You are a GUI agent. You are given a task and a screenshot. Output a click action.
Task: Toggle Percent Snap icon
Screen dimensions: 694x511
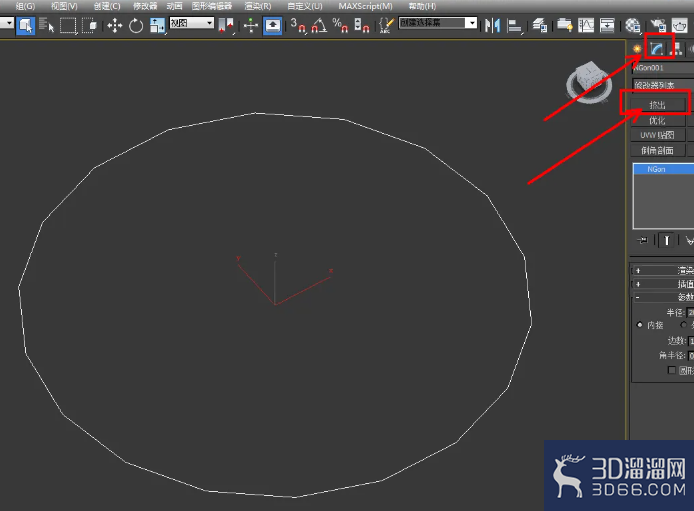pos(340,25)
